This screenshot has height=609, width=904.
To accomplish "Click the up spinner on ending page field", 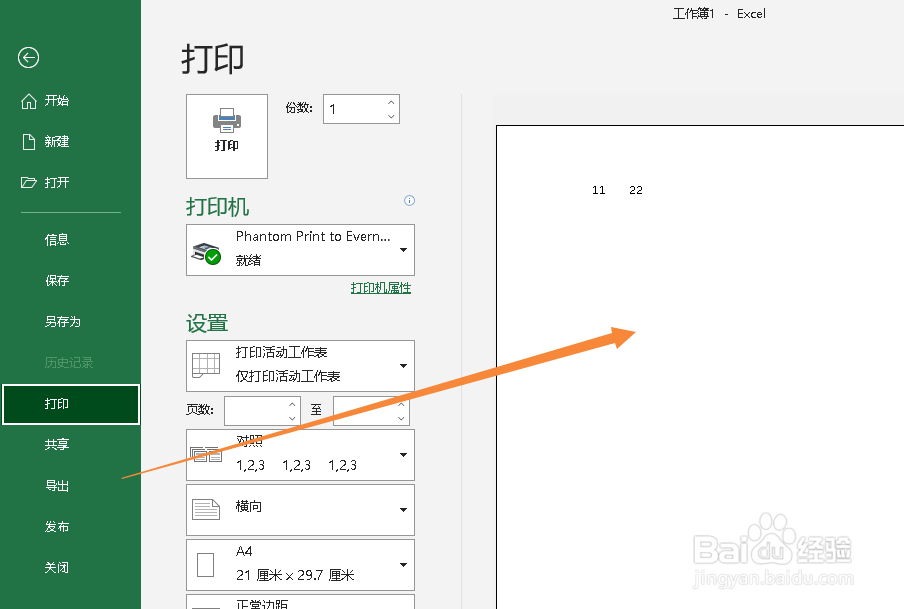I will coord(403,404).
